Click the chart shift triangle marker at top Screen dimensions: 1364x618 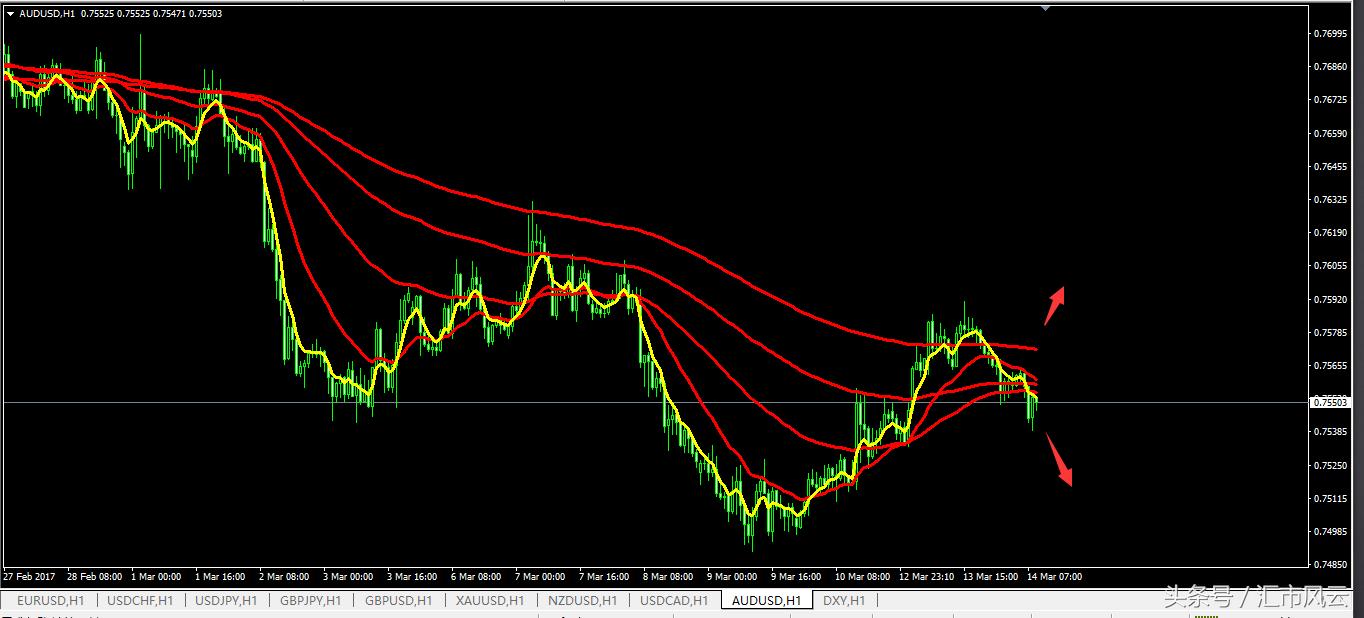click(1045, 8)
